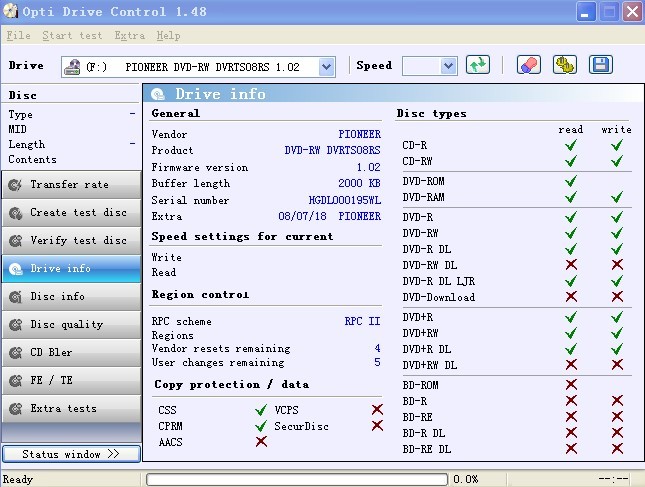Screen dimensions: 645x487
Task: Click the User changes remaining value 5
Action: (377, 362)
